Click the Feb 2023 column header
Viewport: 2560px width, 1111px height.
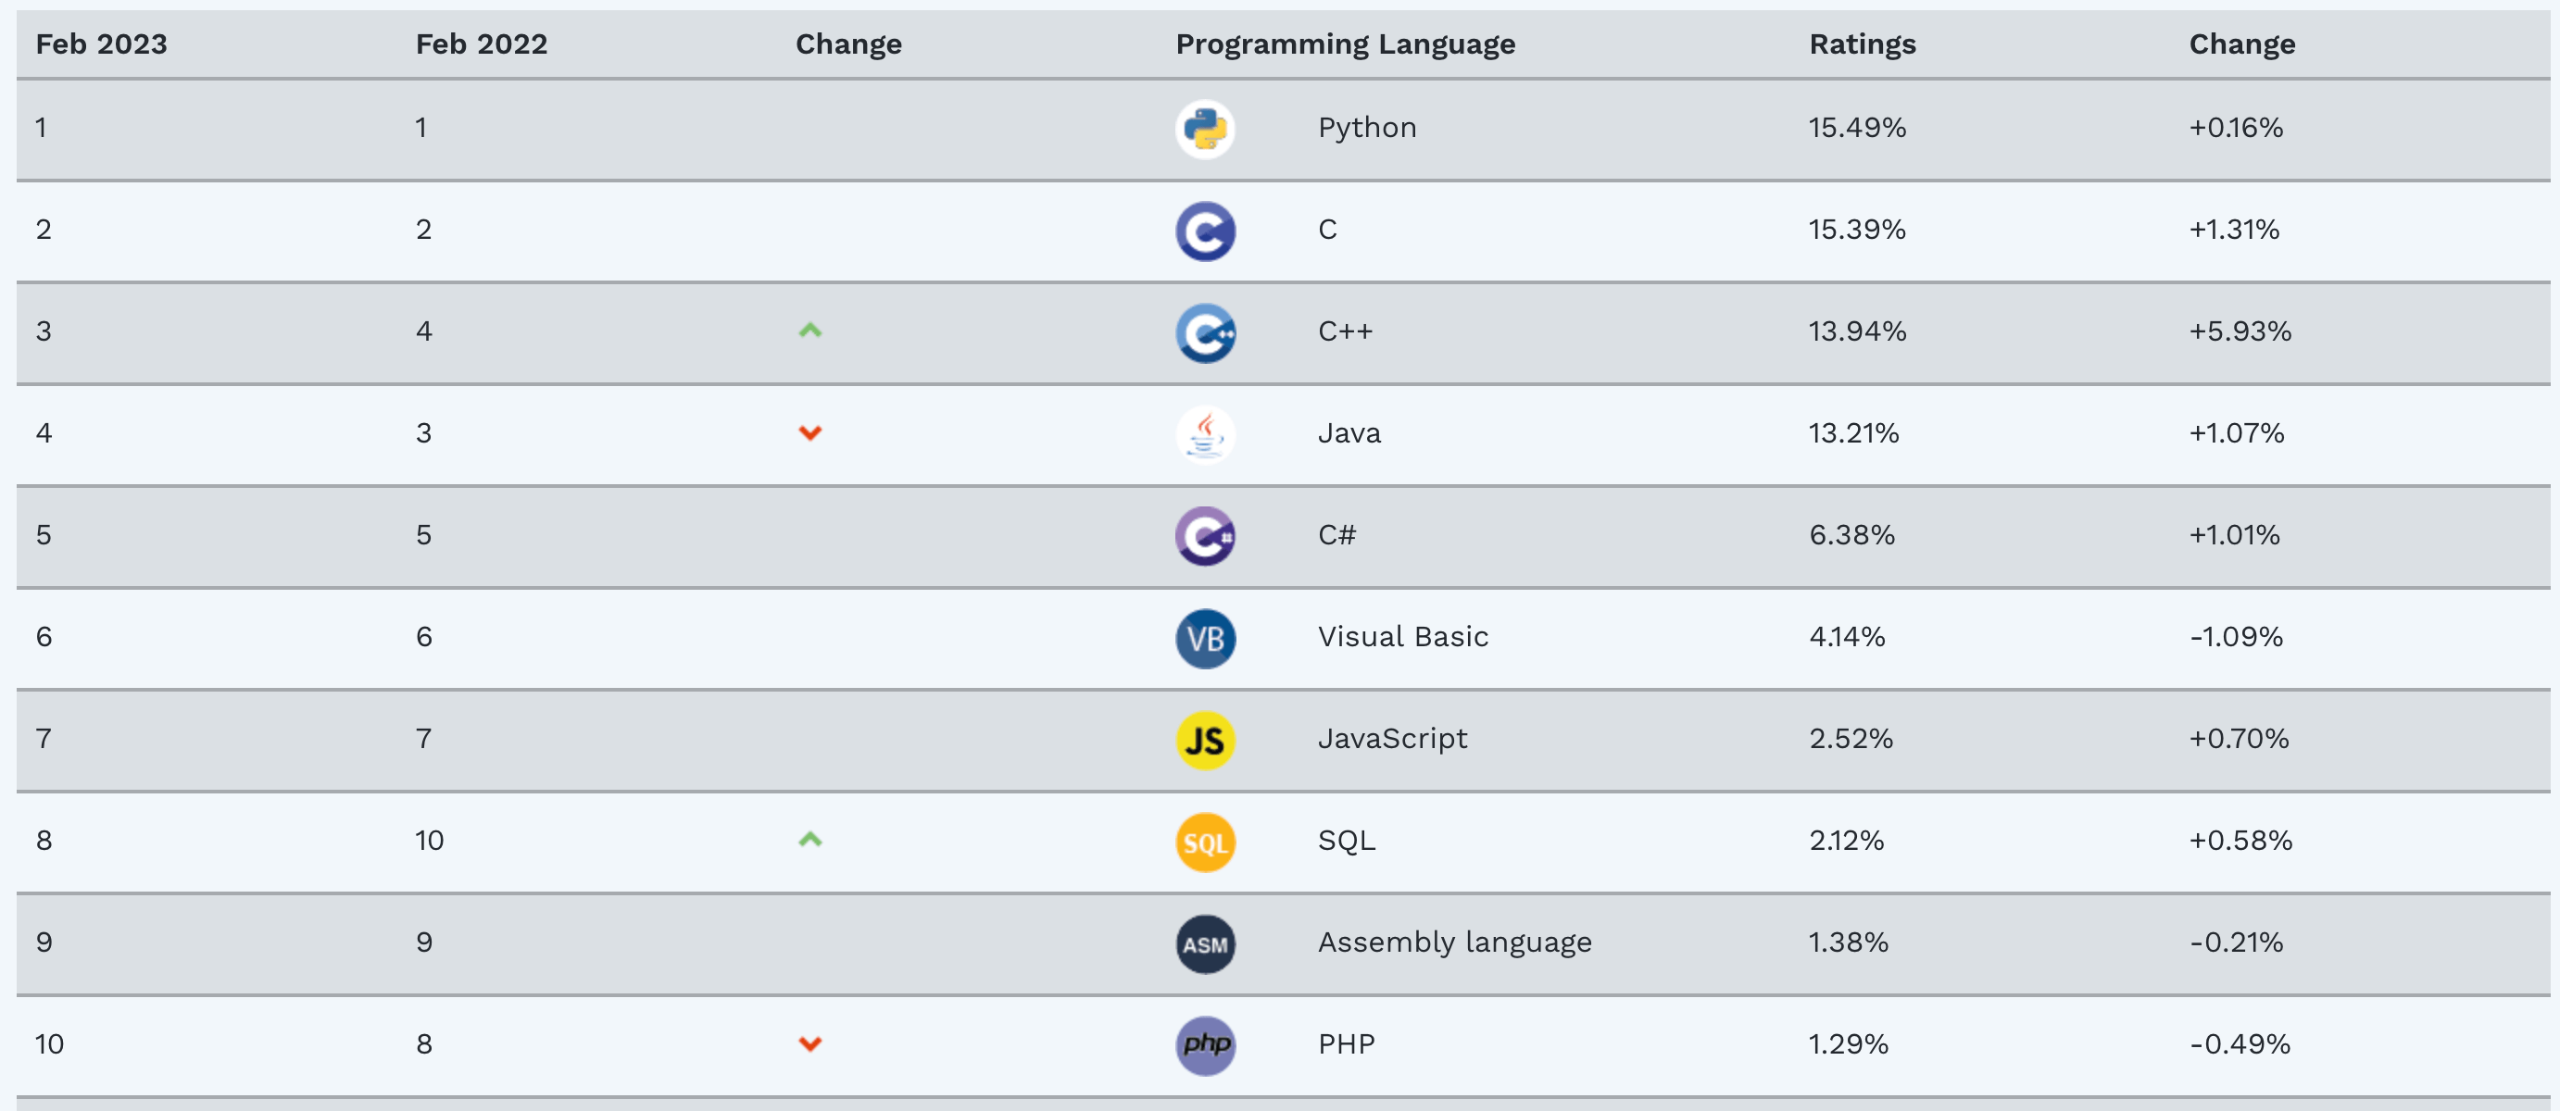click(x=101, y=44)
